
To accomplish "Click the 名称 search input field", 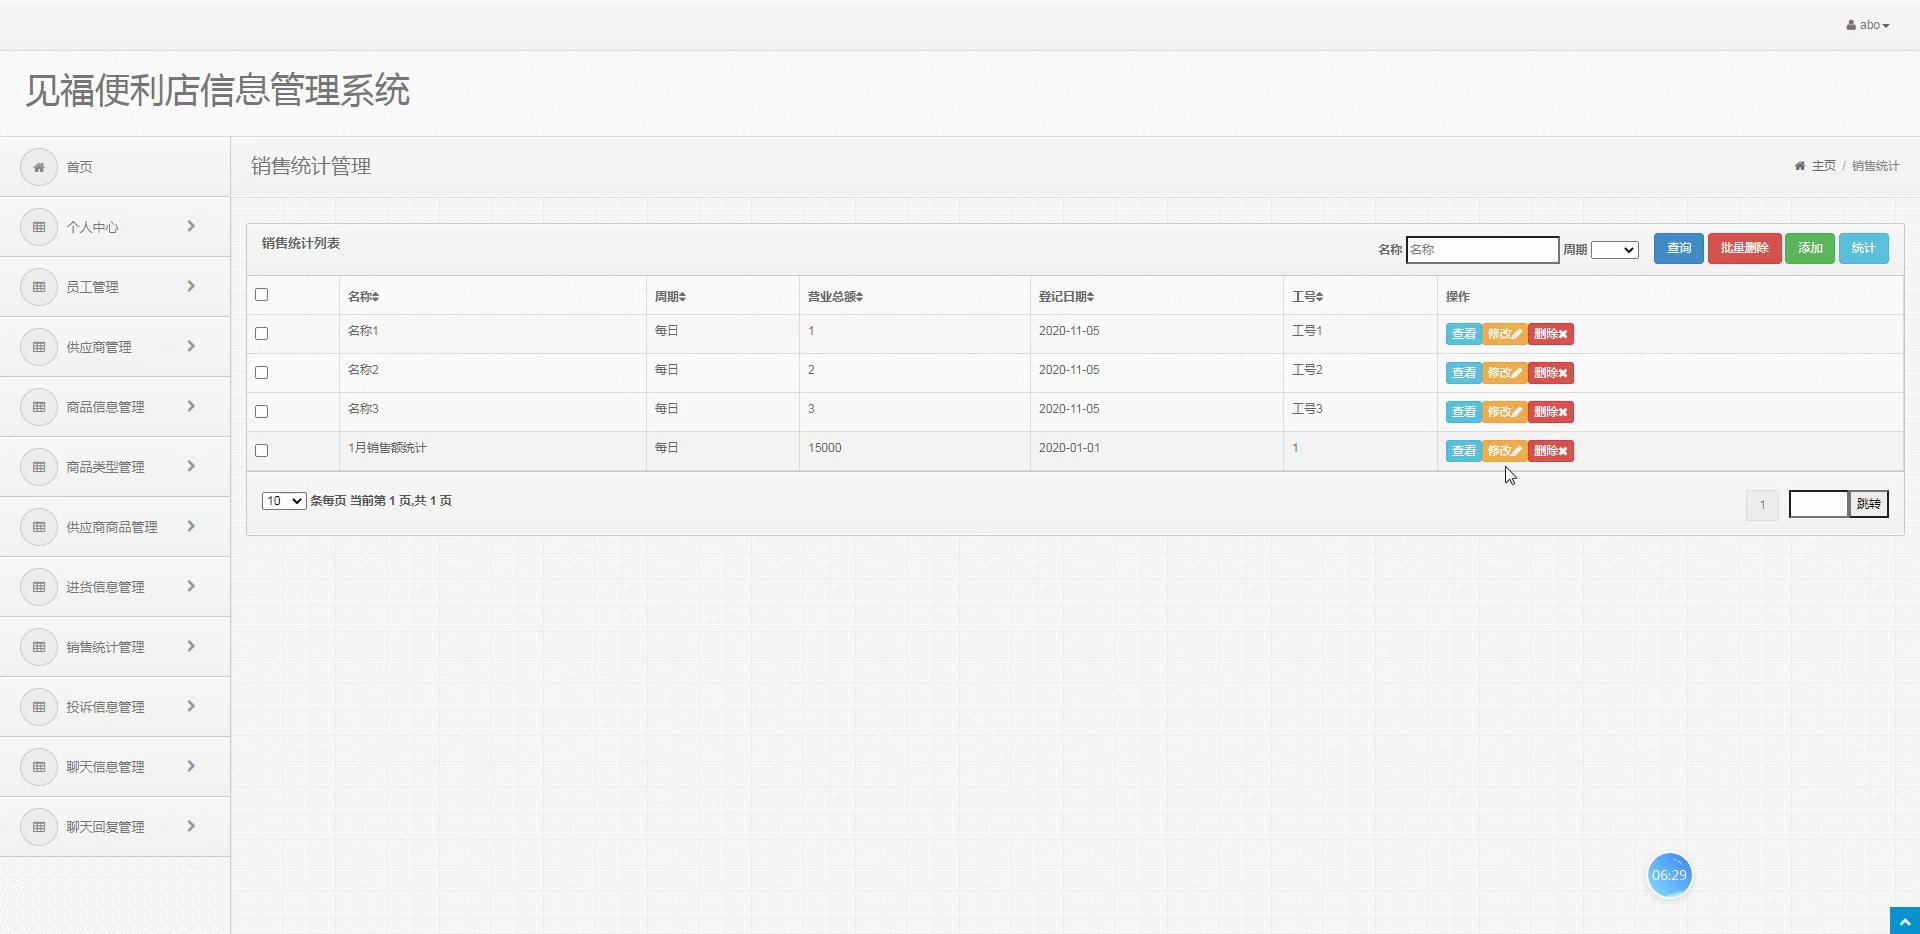I will click(1482, 250).
